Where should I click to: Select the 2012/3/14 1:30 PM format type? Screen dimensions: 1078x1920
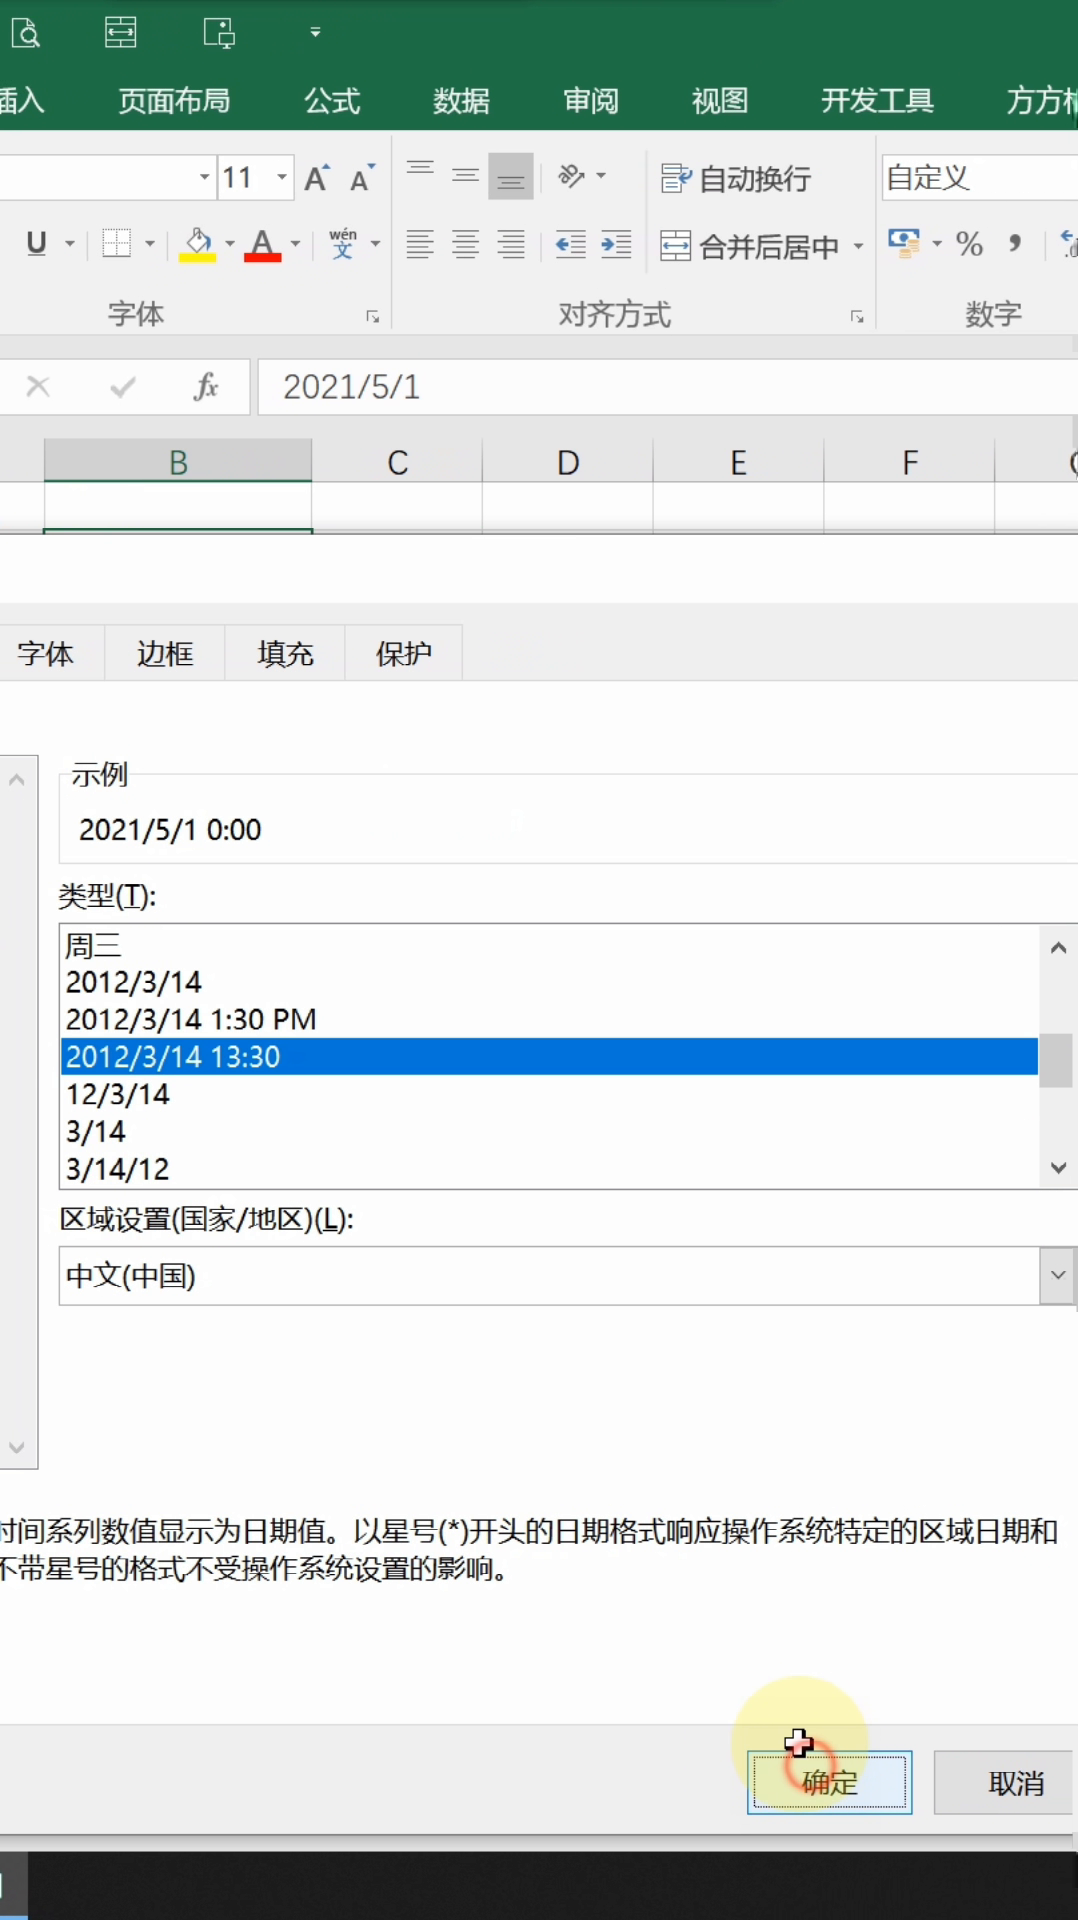(549, 1019)
